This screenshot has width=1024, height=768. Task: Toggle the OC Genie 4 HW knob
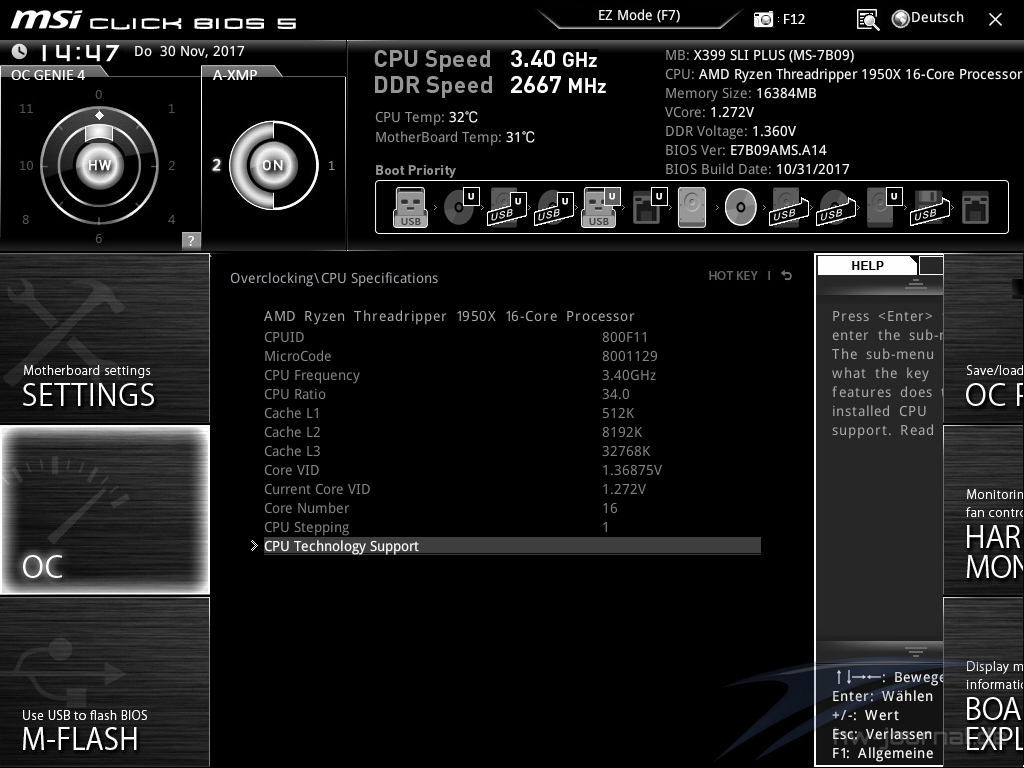coord(99,165)
